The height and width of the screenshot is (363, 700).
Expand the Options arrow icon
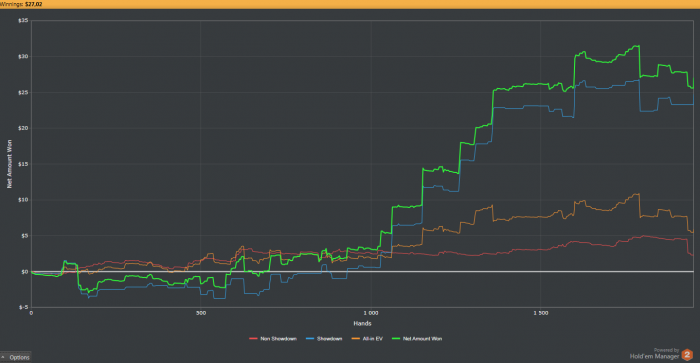point(3,357)
